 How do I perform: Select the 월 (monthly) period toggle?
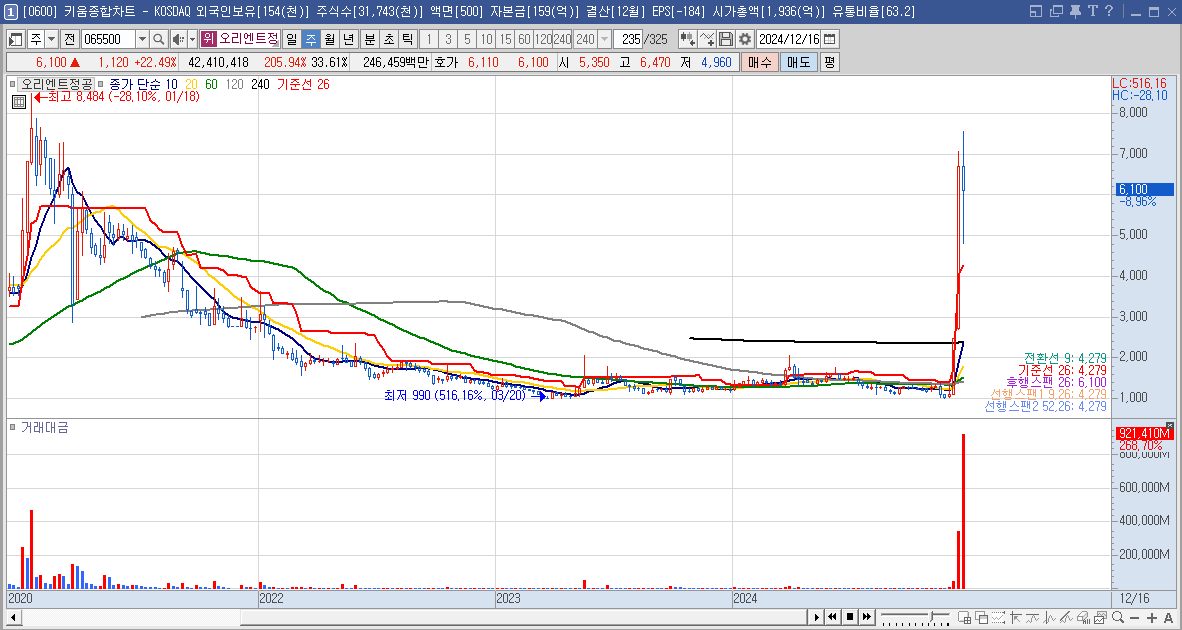click(329, 39)
